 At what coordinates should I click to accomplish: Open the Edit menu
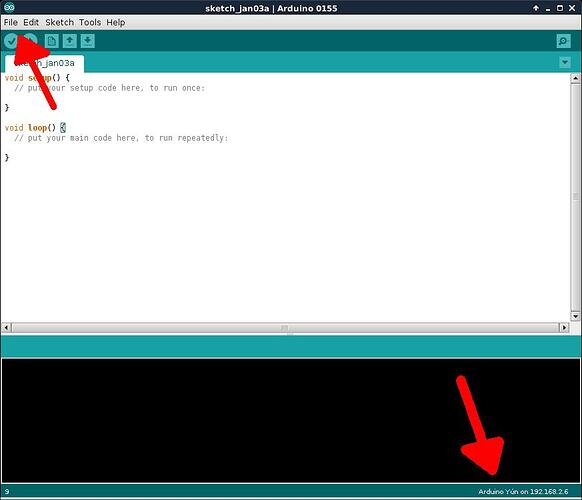tap(31, 23)
